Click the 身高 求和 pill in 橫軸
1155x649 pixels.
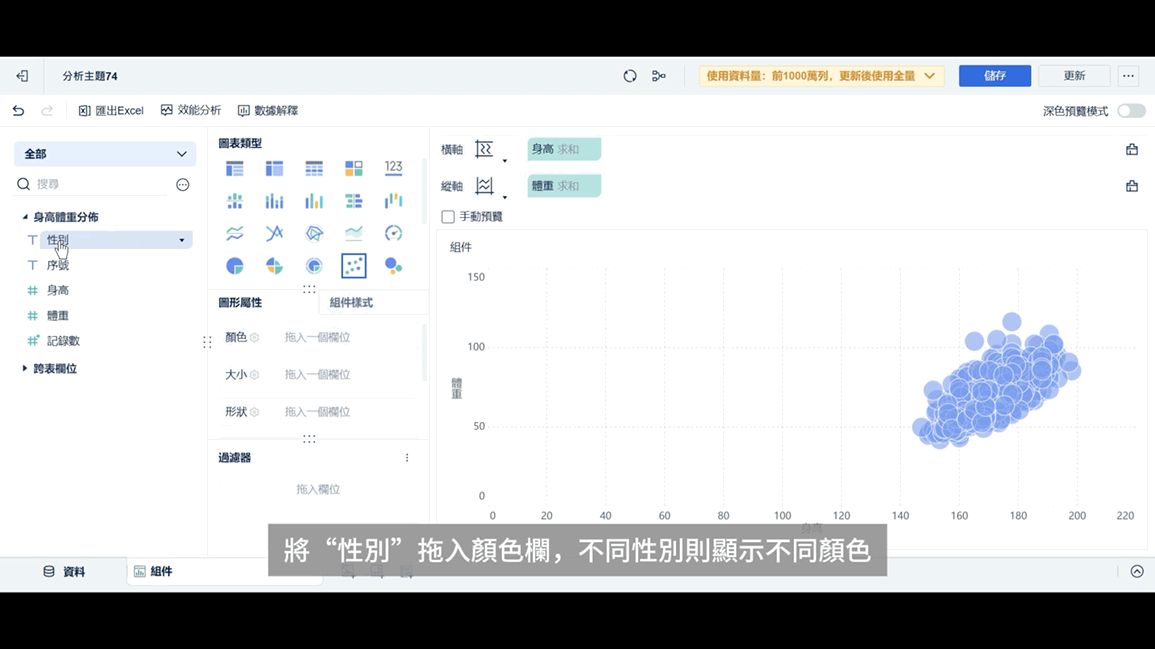click(x=564, y=150)
